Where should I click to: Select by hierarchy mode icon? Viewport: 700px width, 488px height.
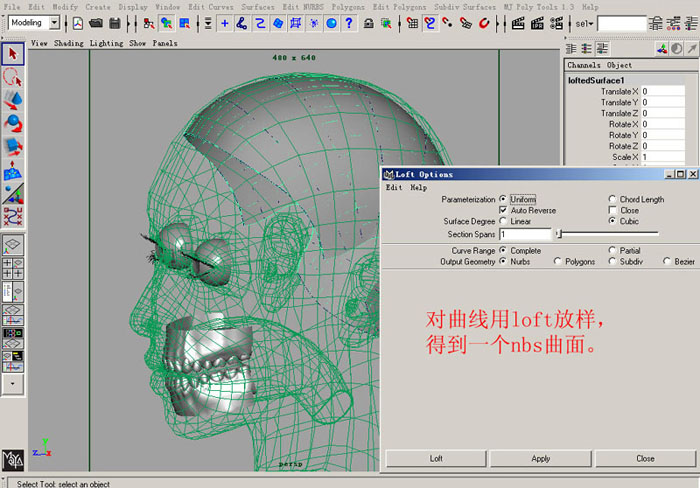pyautogui.click(x=149, y=23)
